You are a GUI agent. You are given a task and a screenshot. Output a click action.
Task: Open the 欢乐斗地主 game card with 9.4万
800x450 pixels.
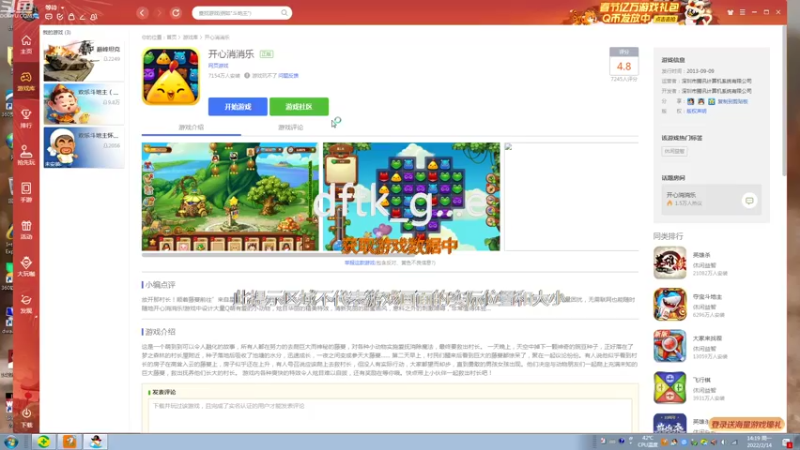84,104
